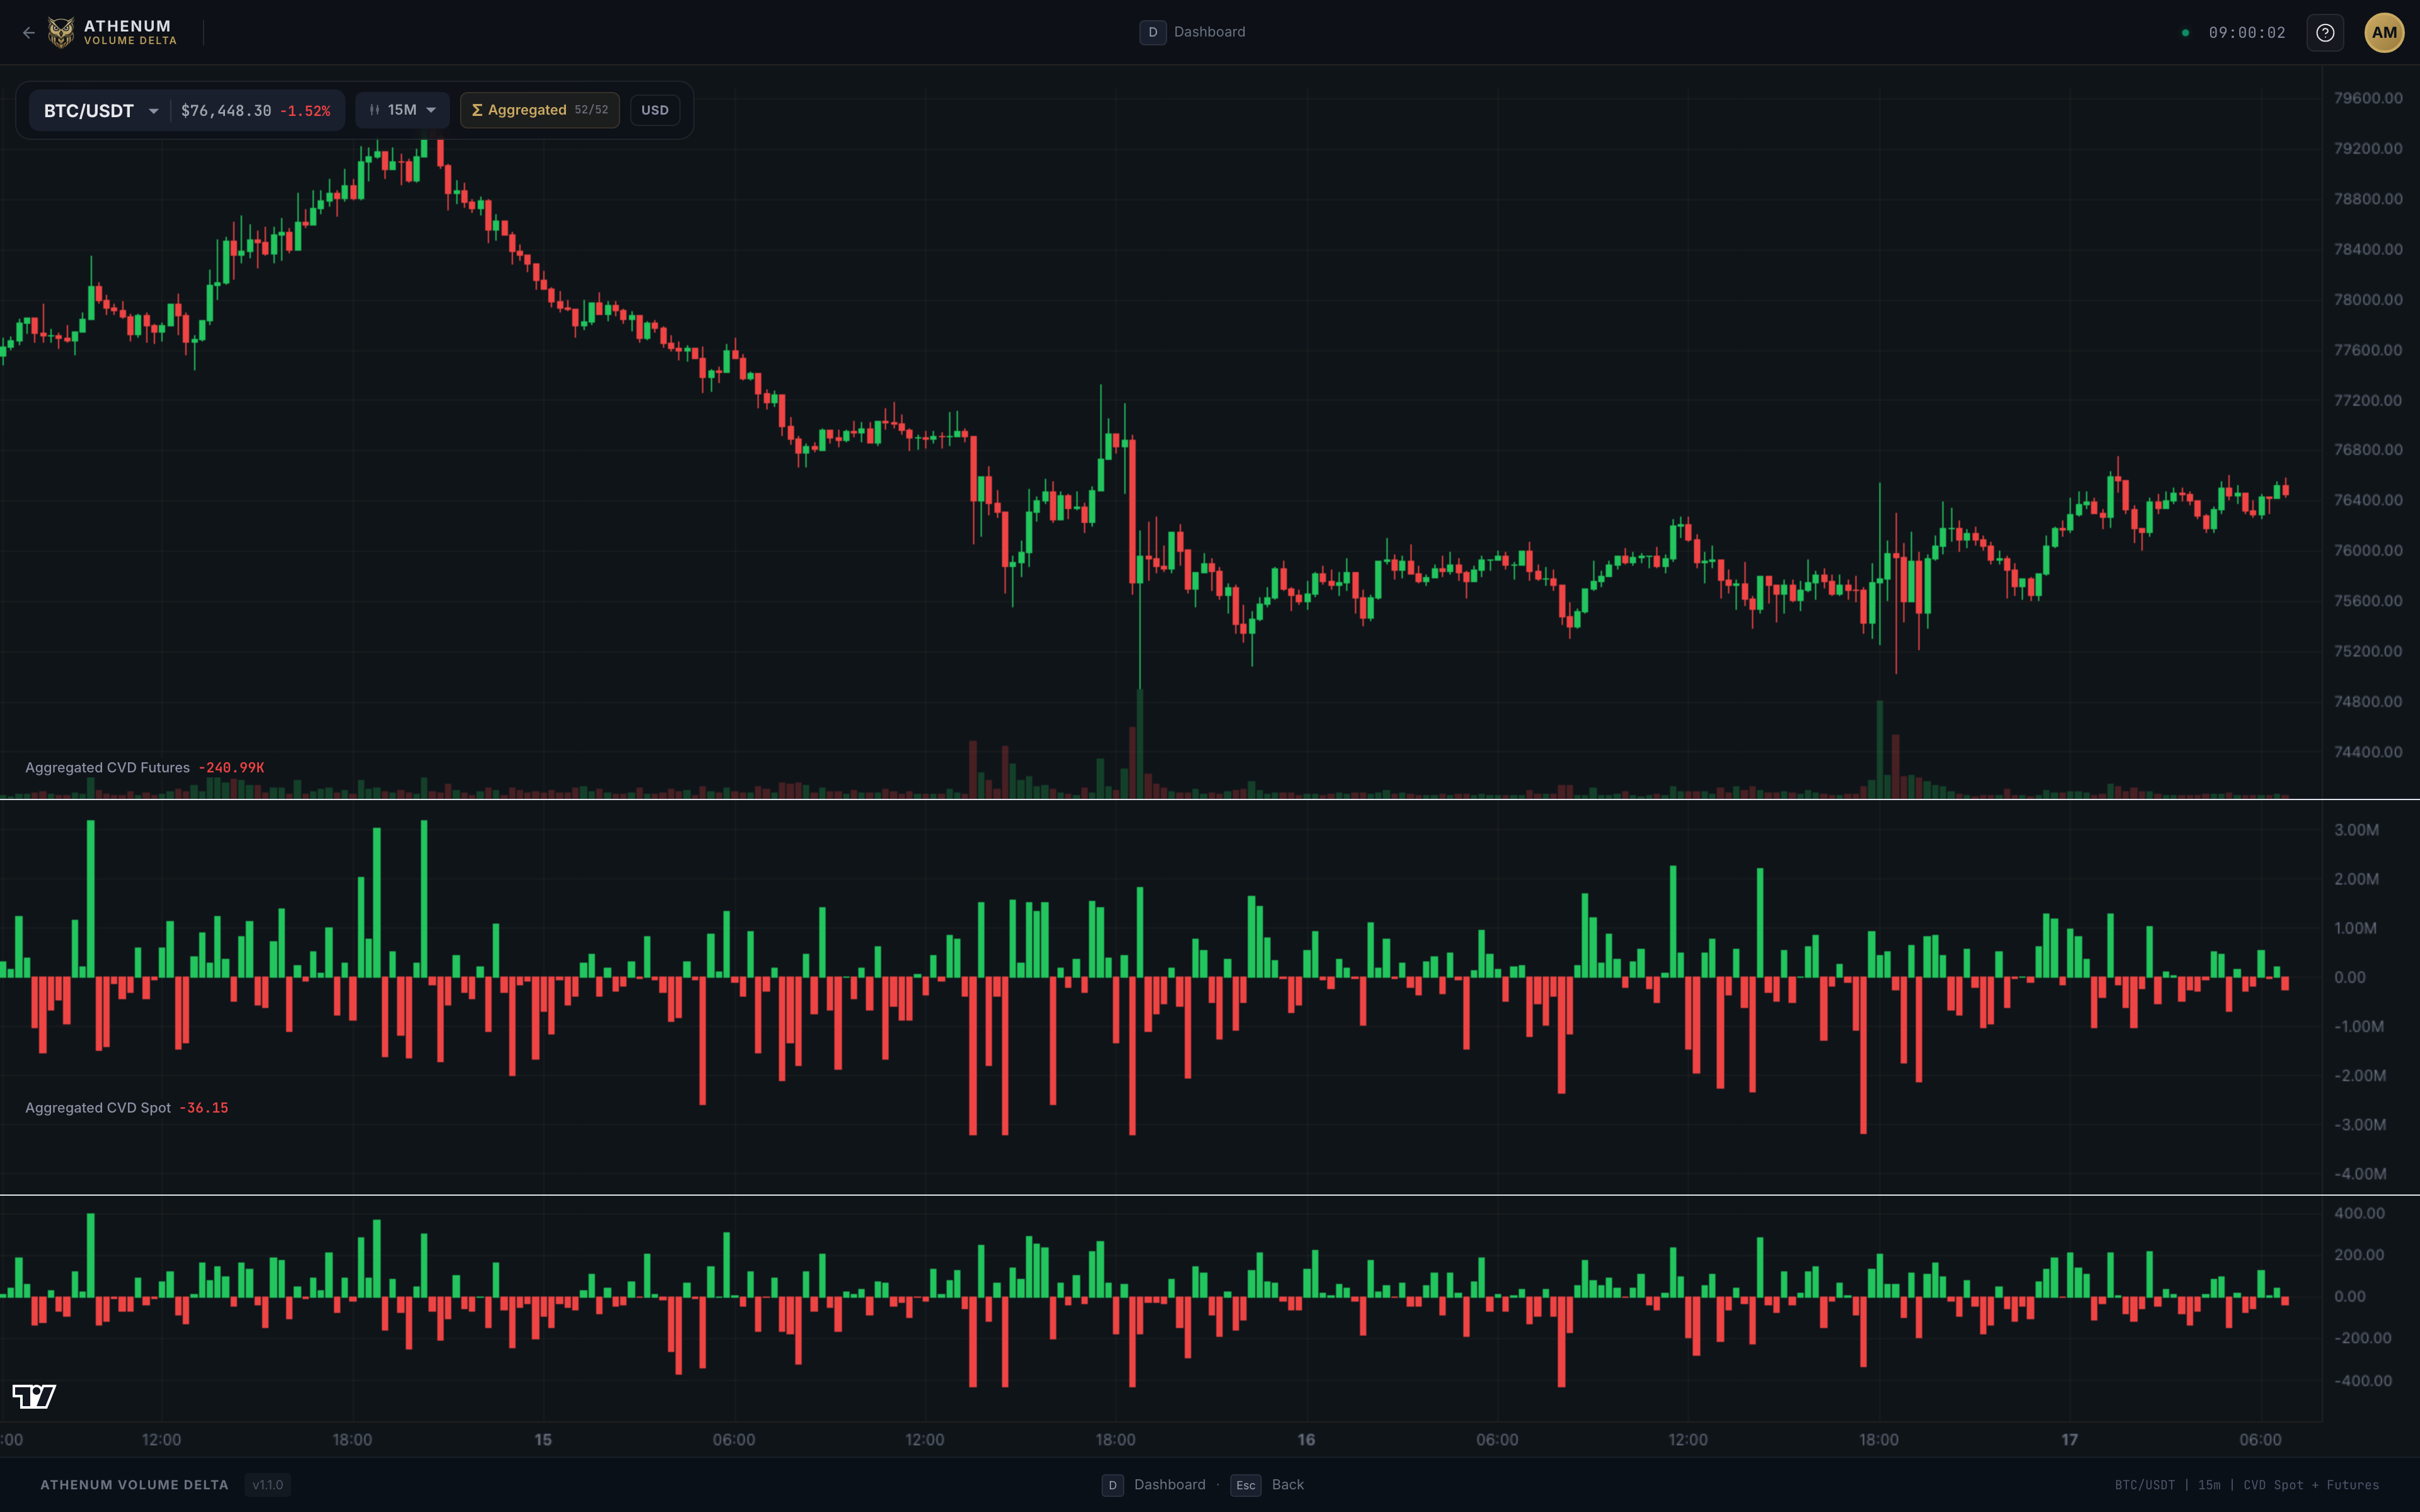Go to Dashboard in the top bar

[1209, 32]
